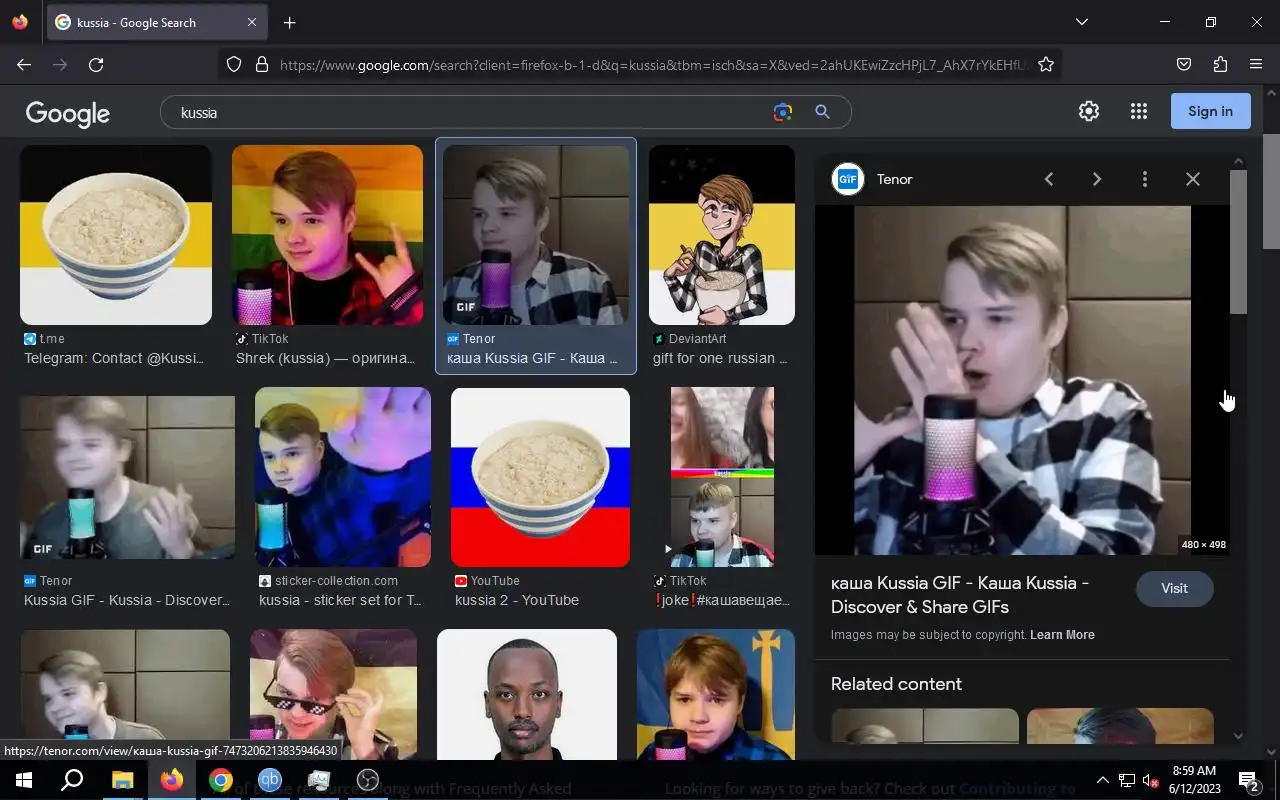Open the Firefox hamburger application menu
This screenshot has height=800, width=1280.
(x=1256, y=64)
